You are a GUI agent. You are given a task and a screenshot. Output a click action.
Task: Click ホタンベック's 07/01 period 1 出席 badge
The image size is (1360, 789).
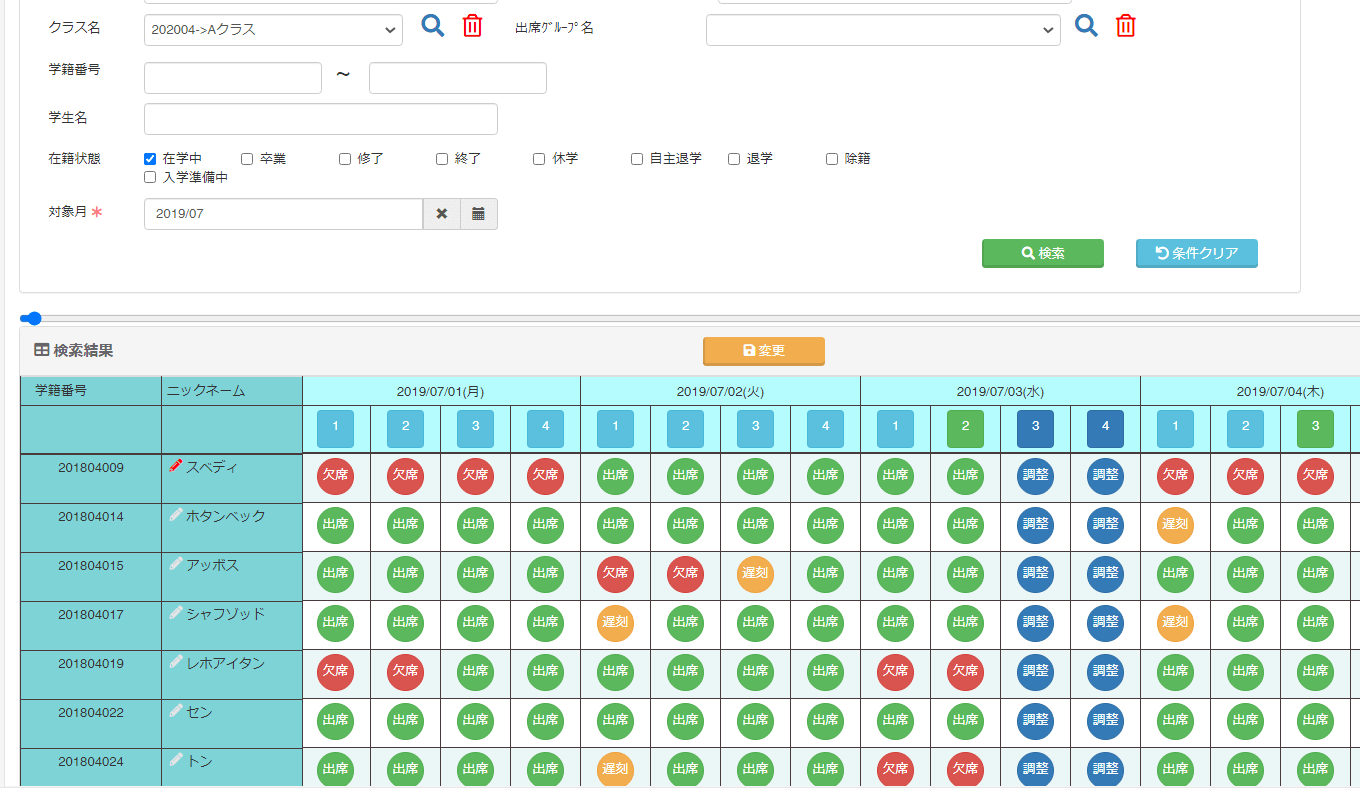(x=336, y=525)
